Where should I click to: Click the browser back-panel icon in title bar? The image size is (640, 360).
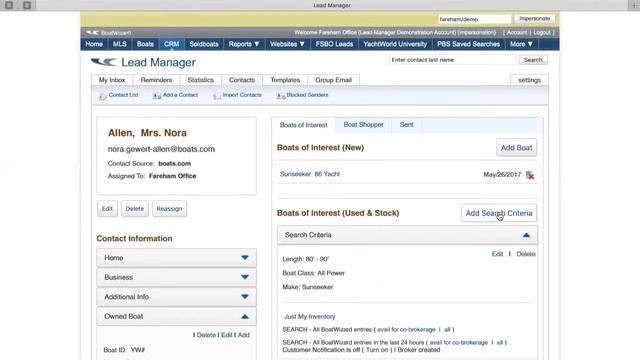pyautogui.click(x=9, y=5)
